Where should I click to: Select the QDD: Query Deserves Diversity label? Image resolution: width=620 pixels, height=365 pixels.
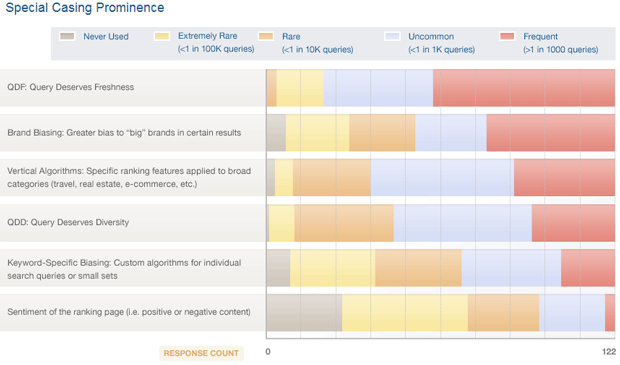(68, 222)
